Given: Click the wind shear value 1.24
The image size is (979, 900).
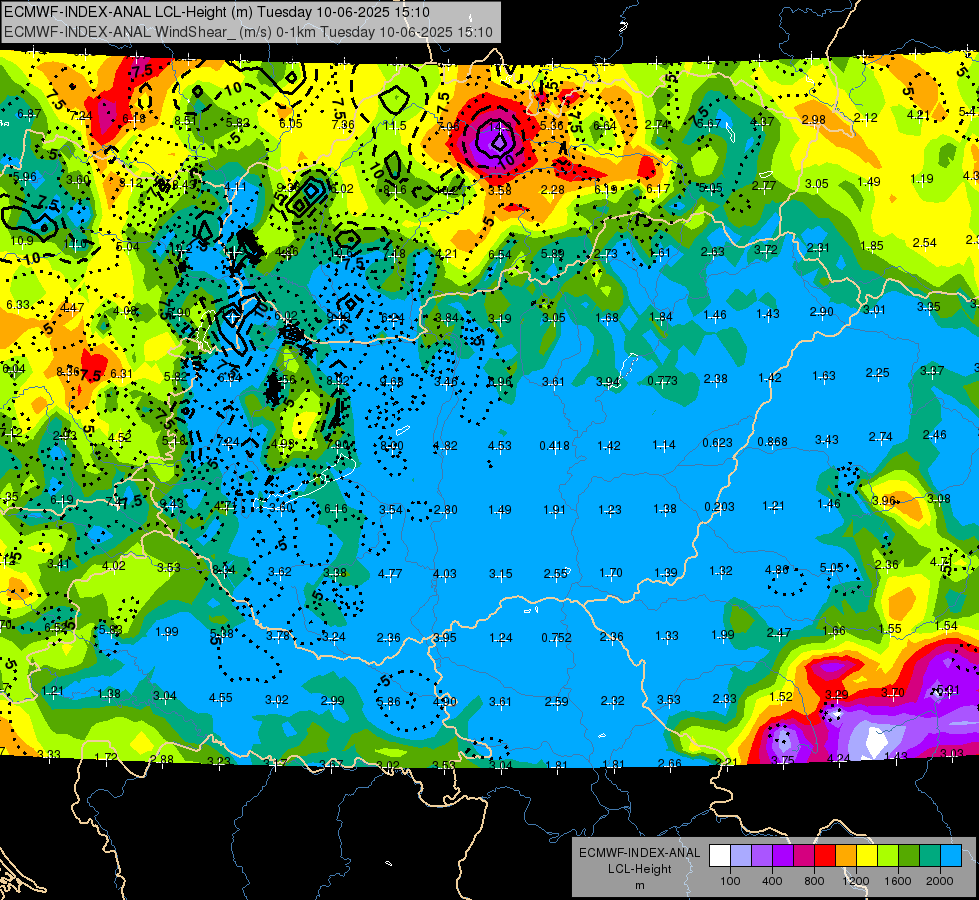Looking at the screenshot, I should (x=501, y=638).
